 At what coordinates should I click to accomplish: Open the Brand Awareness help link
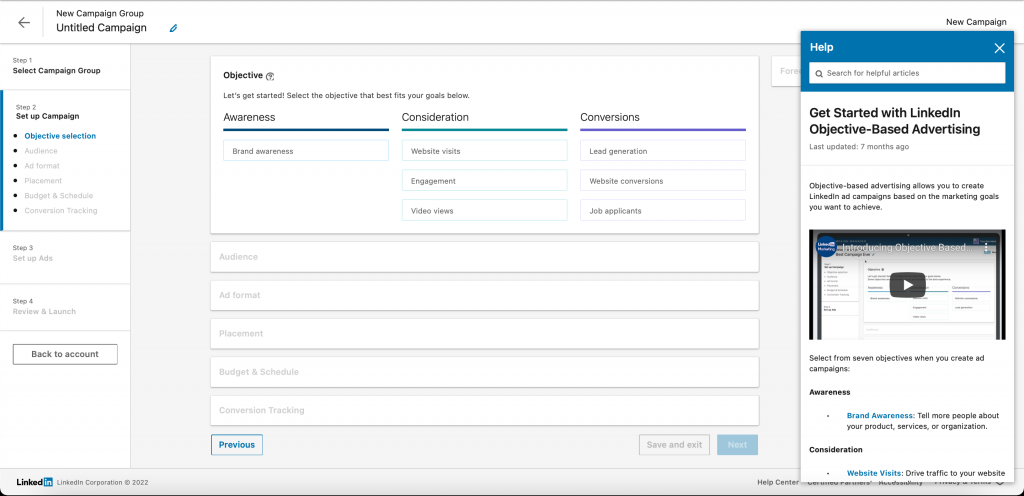click(x=880, y=415)
